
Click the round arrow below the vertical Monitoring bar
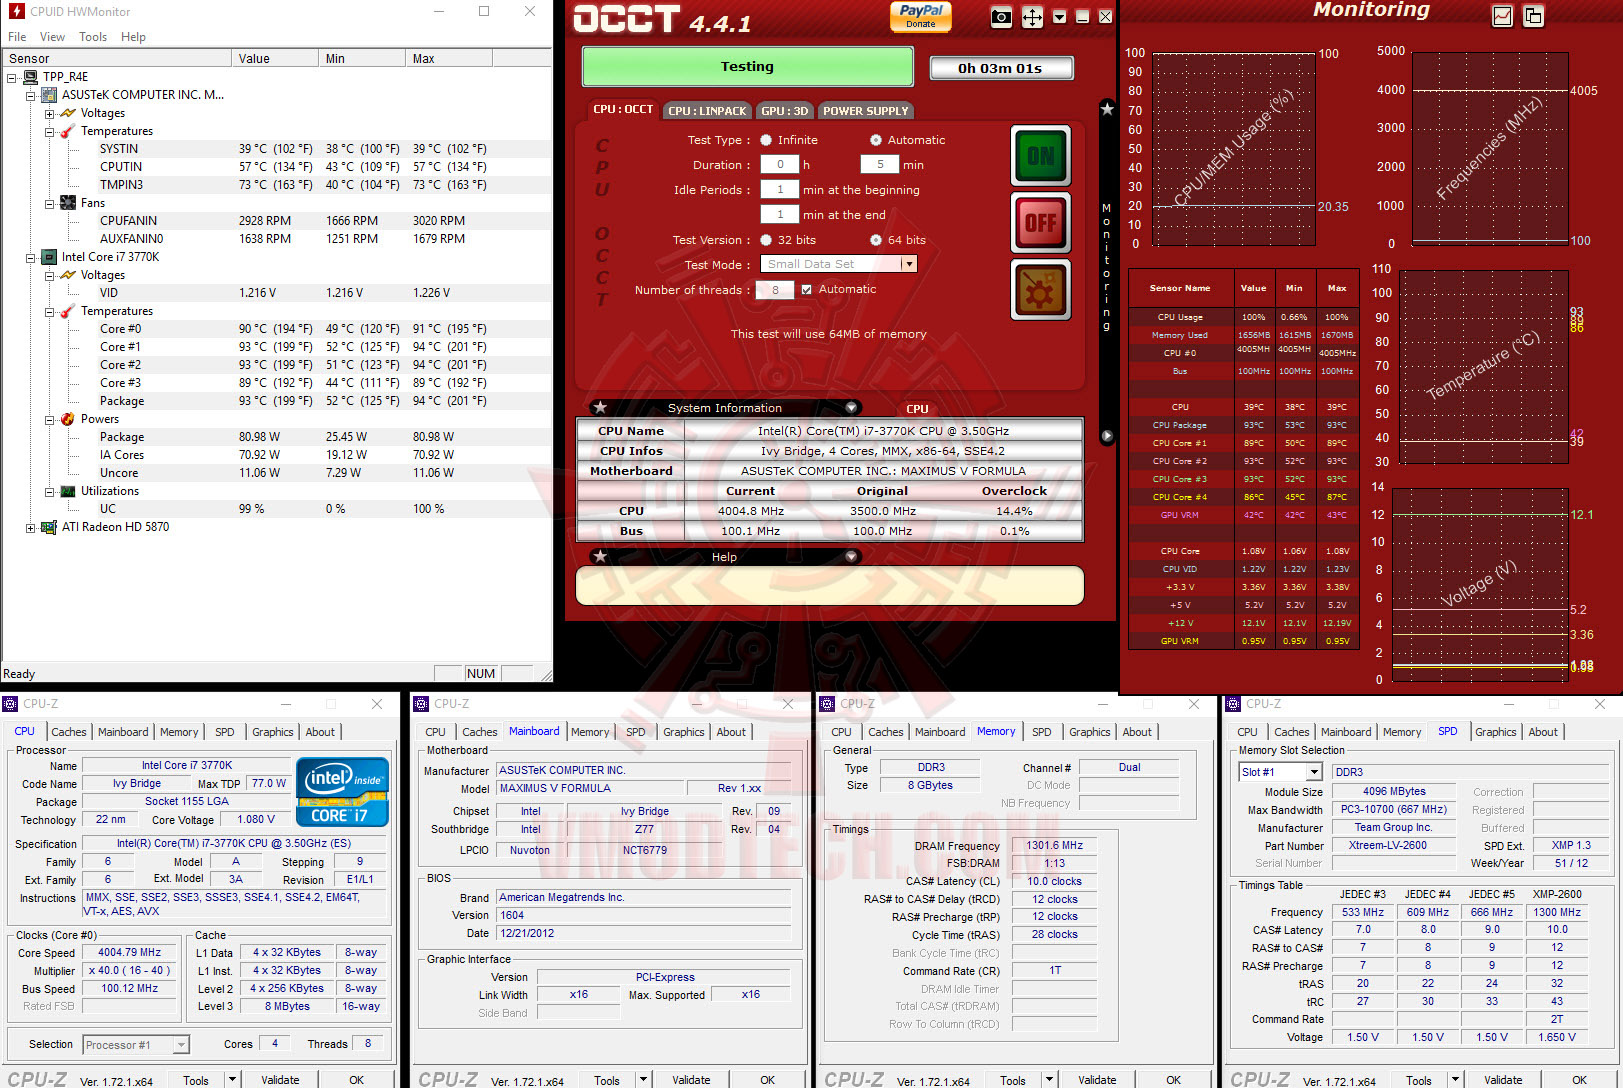point(1107,436)
